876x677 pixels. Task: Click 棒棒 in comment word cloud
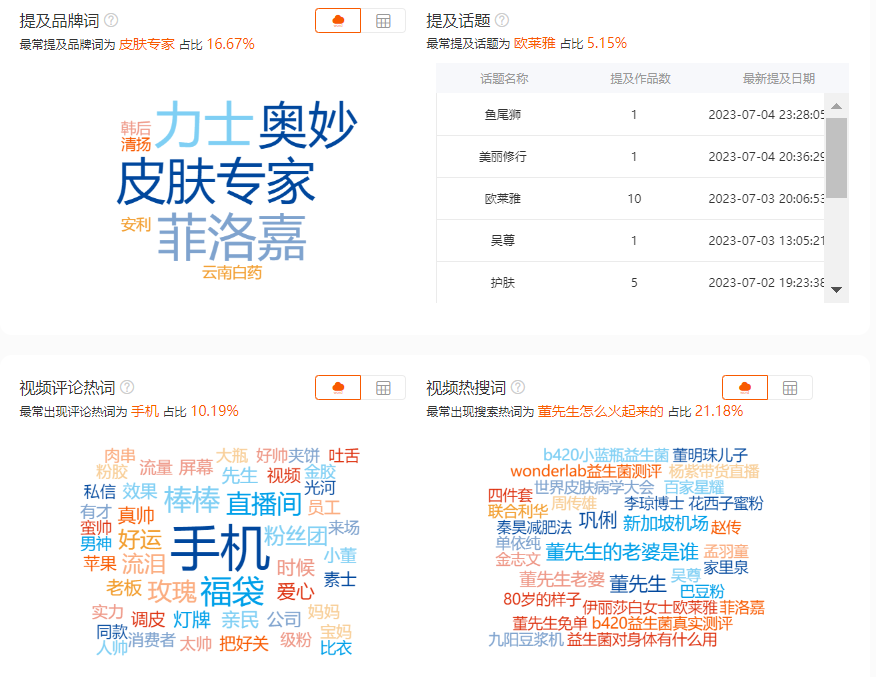(x=192, y=499)
